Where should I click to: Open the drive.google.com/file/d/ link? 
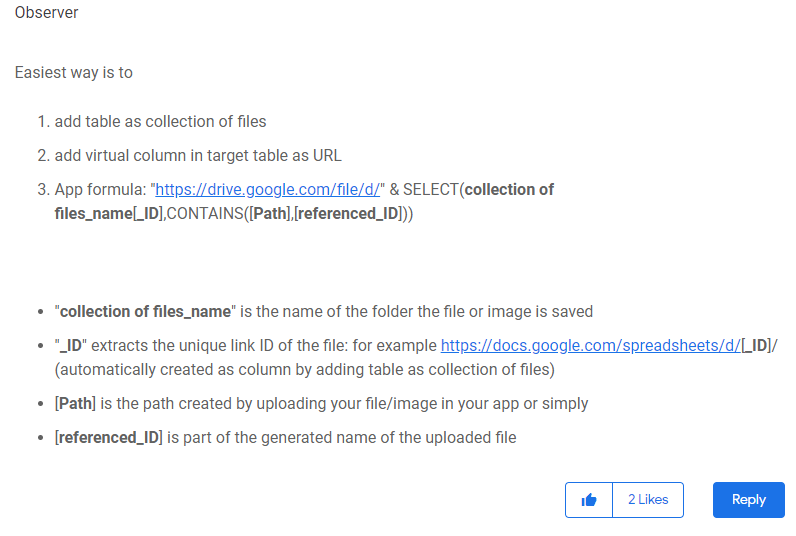click(x=268, y=189)
